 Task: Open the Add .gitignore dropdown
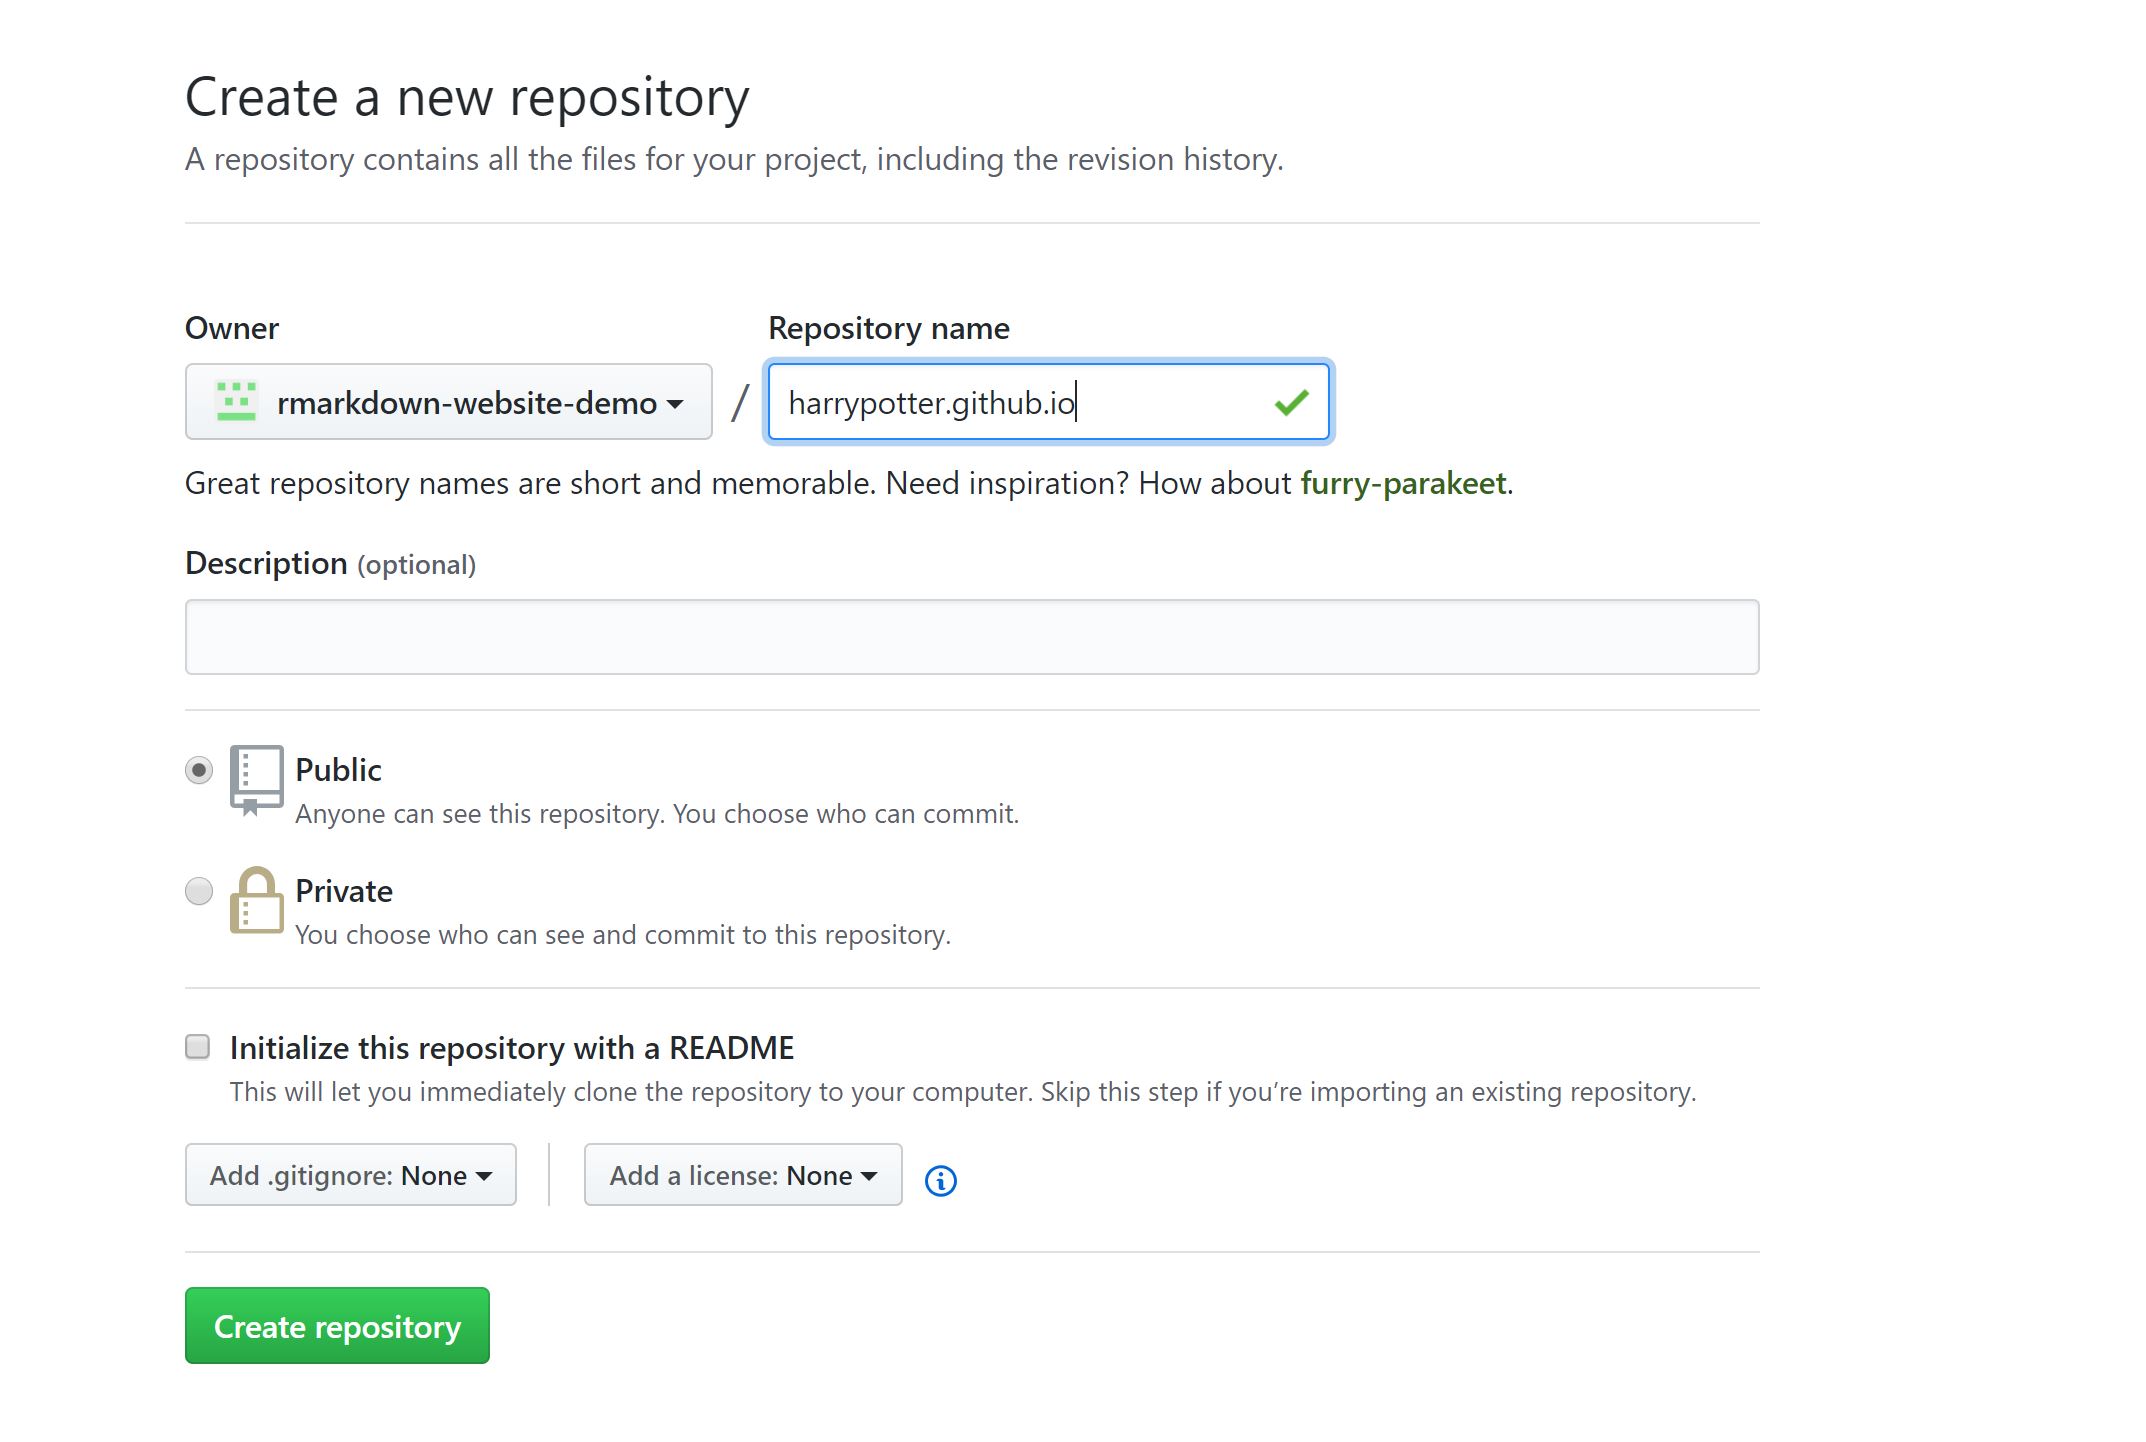coord(350,1175)
